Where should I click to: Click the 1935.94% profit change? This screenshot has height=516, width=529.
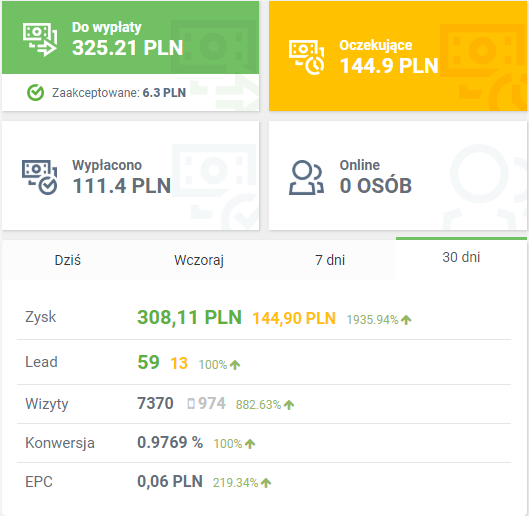[x=372, y=320]
